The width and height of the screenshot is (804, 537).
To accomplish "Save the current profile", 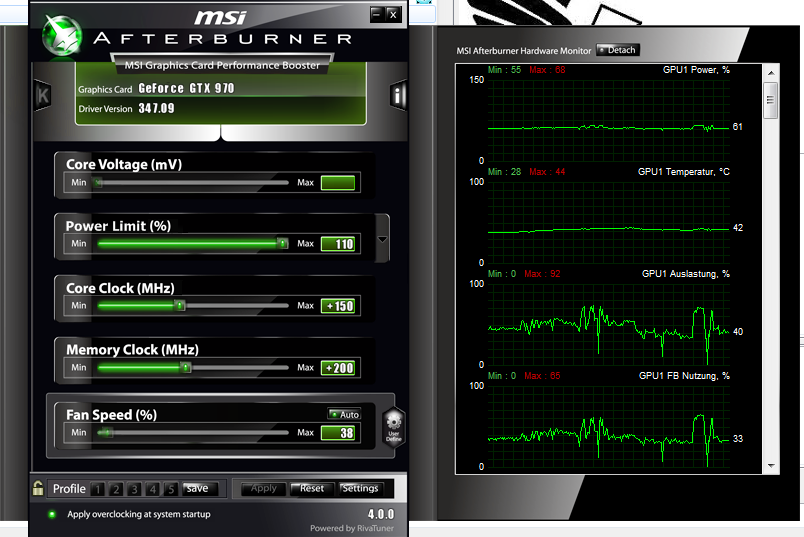I will pos(200,489).
